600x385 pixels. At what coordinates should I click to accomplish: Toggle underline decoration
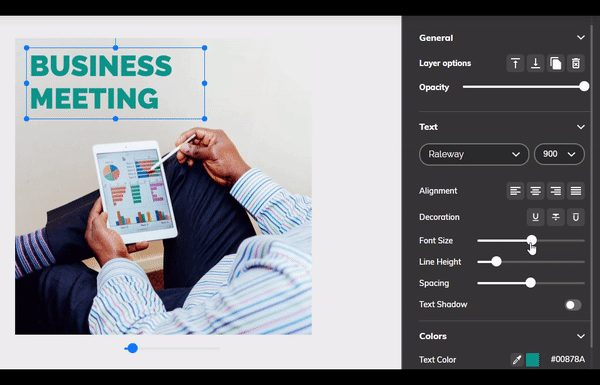535,217
